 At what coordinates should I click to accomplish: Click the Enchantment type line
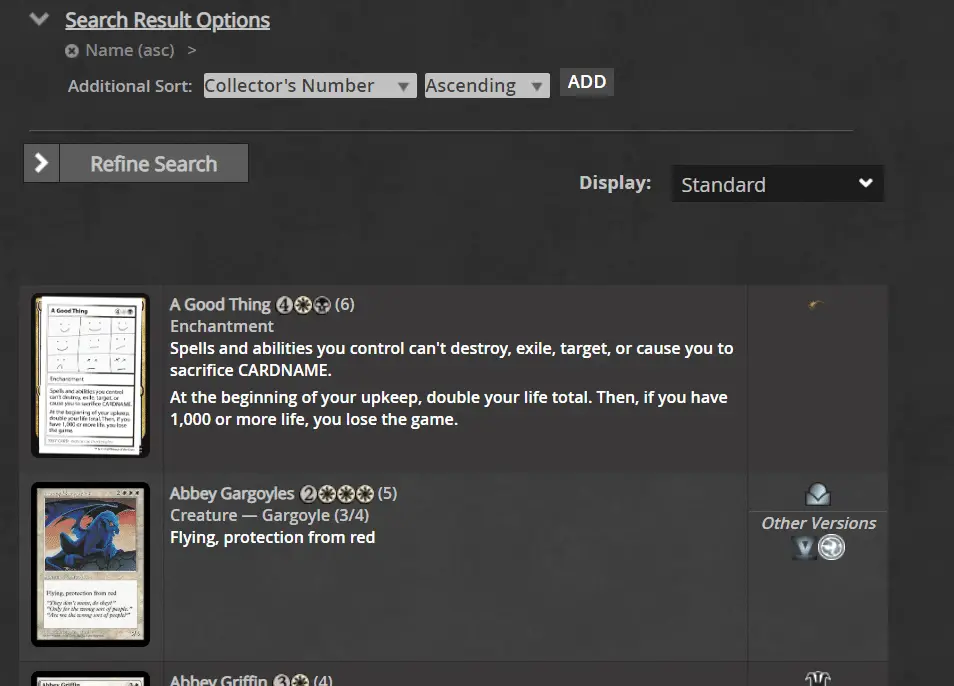click(x=221, y=327)
